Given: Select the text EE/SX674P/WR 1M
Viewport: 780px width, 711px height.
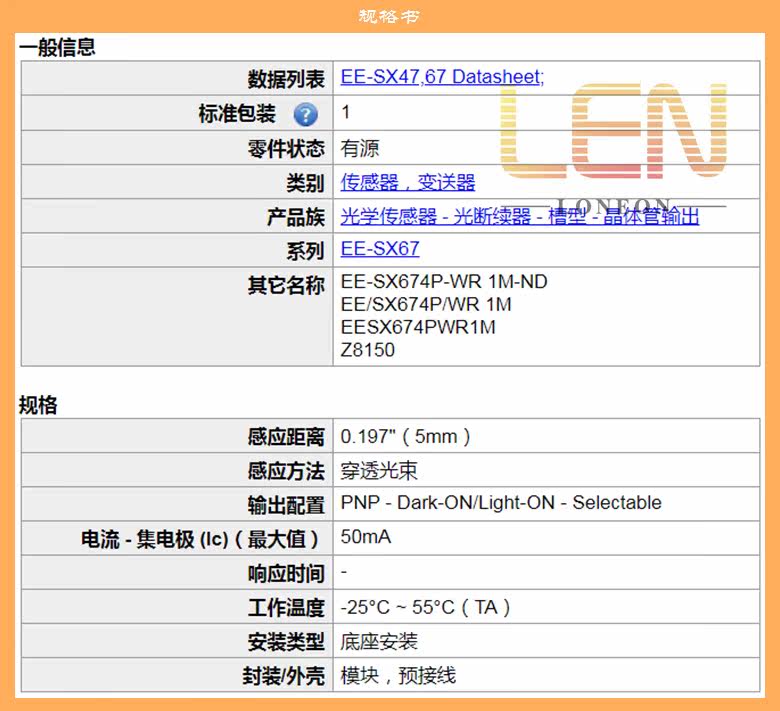Looking at the screenshot, I should pos(426,304).
